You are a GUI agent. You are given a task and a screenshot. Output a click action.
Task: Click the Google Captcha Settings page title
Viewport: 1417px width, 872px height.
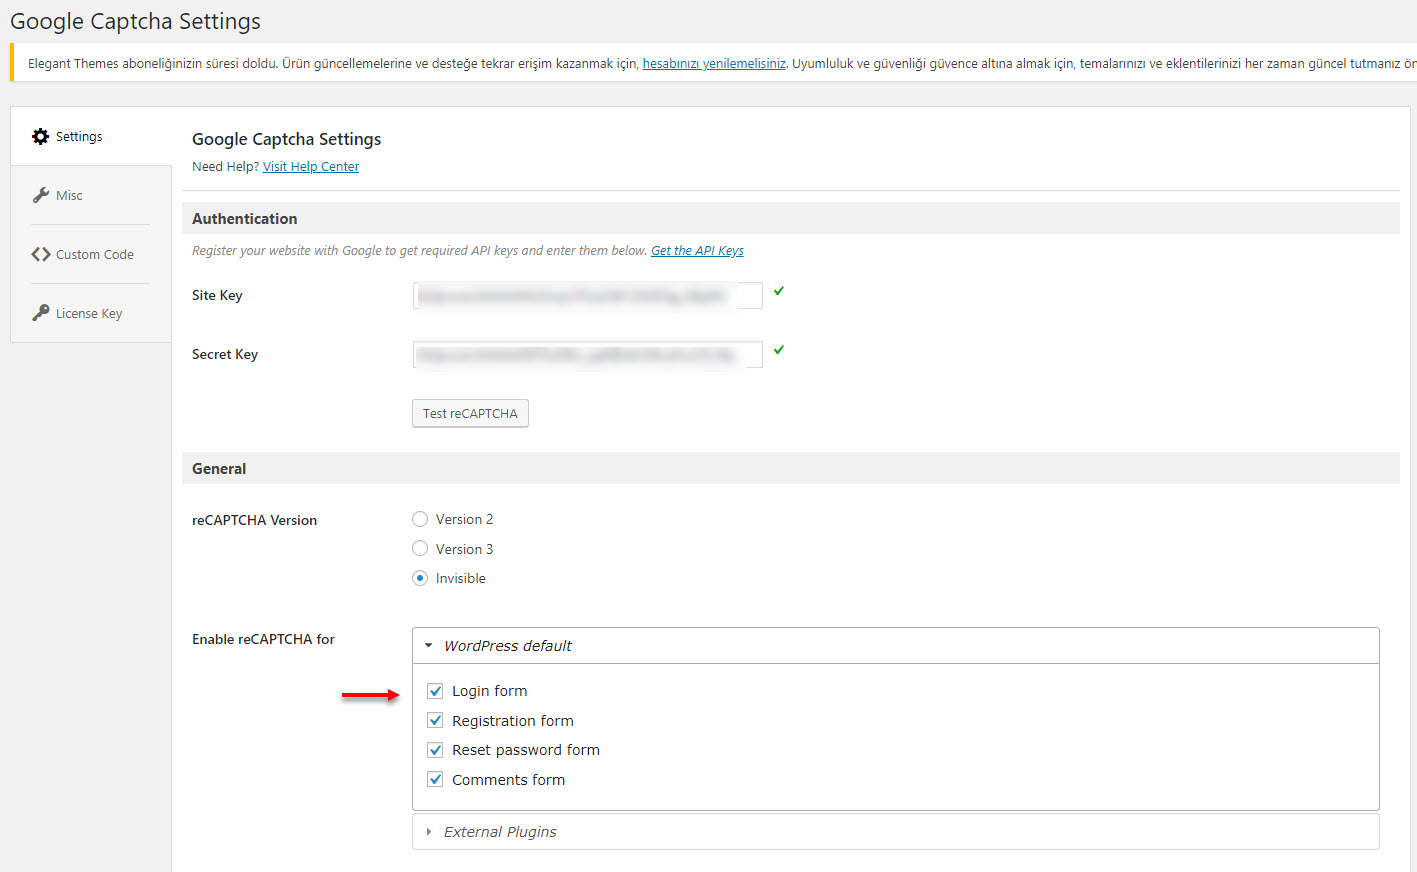[x=135, y=21]
